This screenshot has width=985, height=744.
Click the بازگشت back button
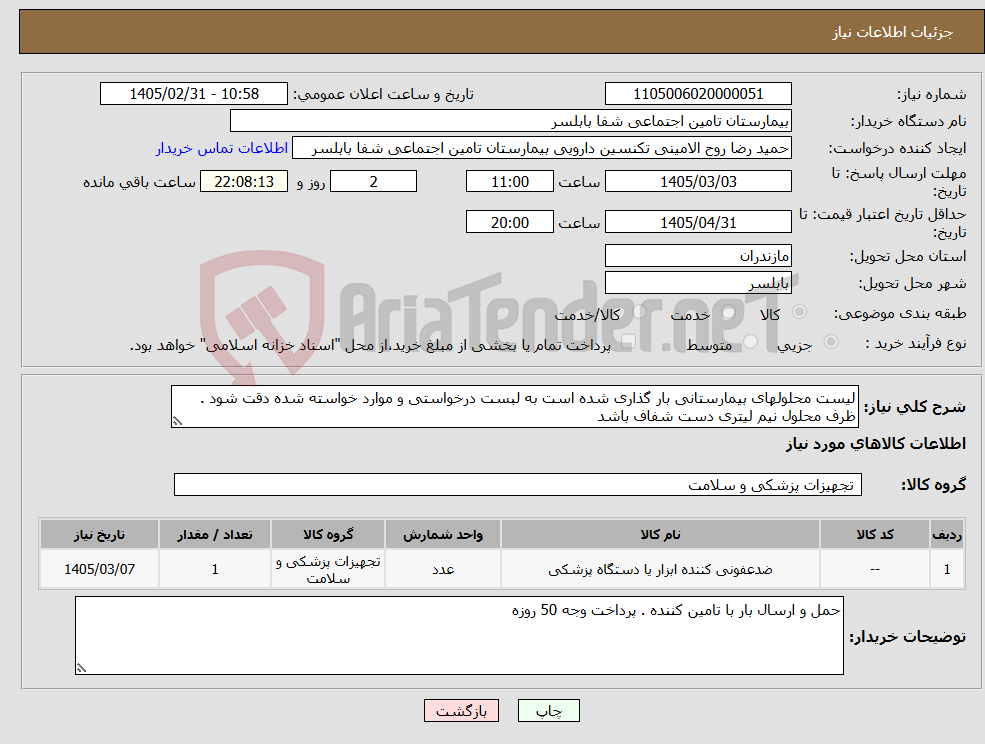click(461, 711)
